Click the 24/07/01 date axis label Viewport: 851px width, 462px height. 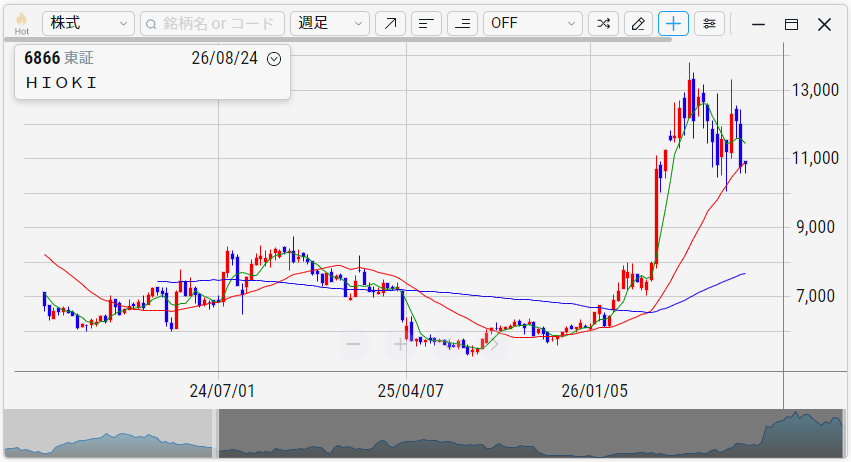coord(222,391)
